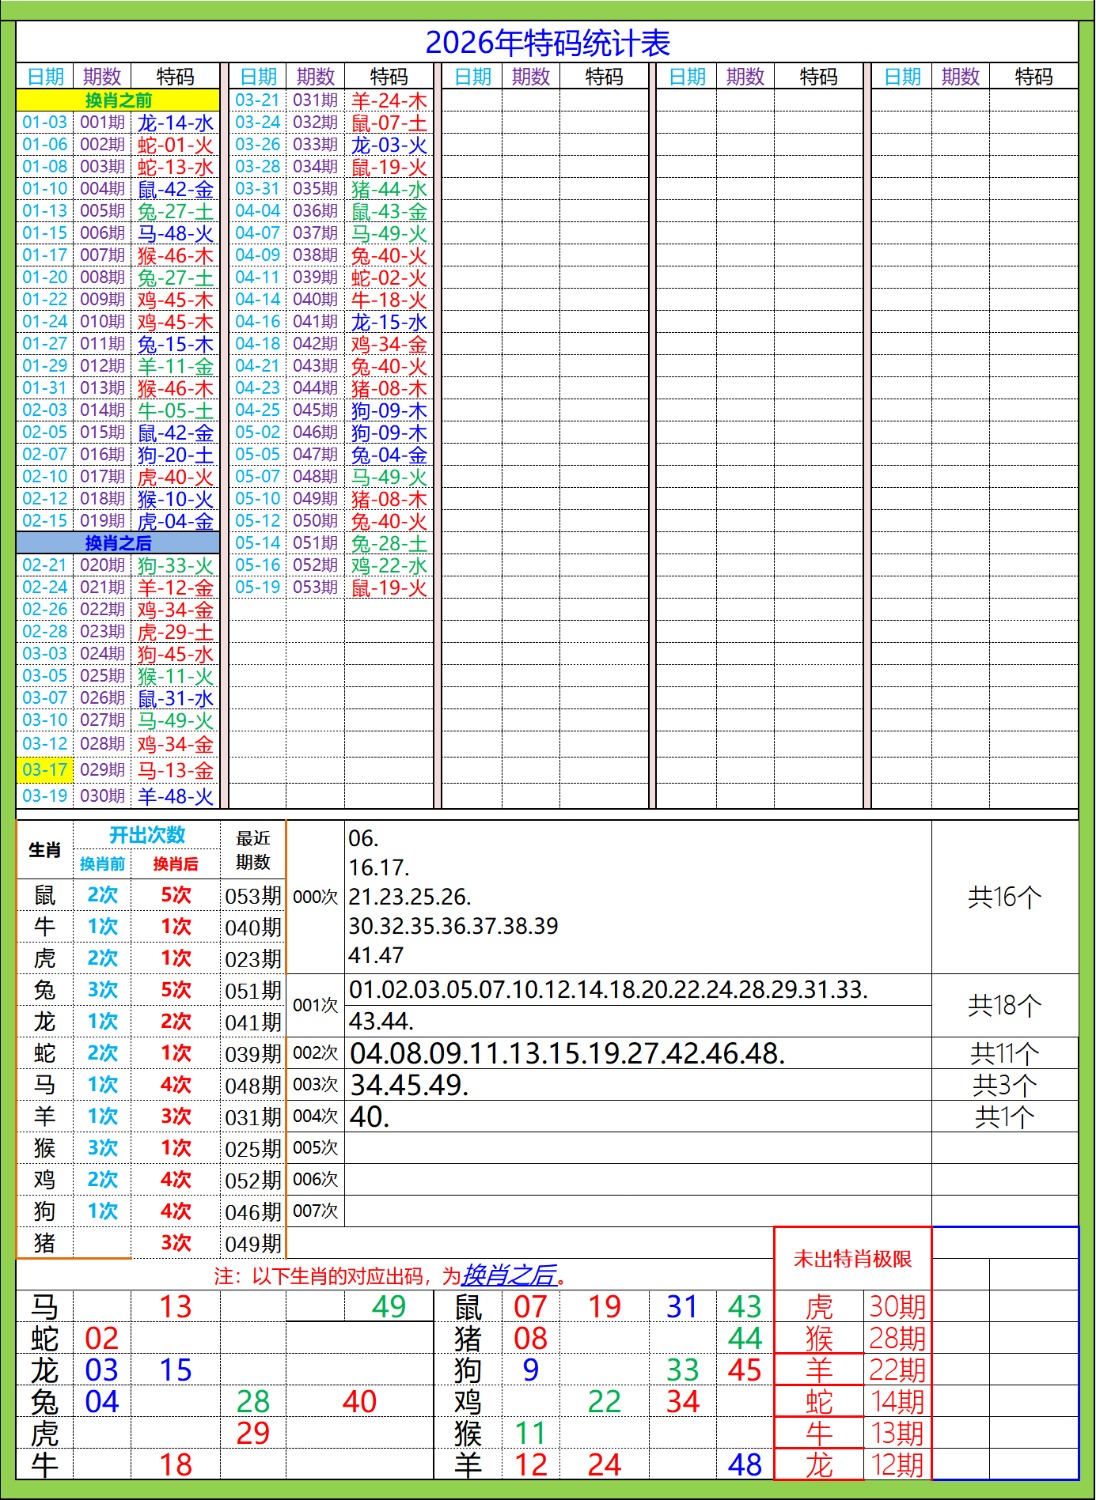
Task: Click red number 18 in the 牛 row
Action: point(175,1465)
